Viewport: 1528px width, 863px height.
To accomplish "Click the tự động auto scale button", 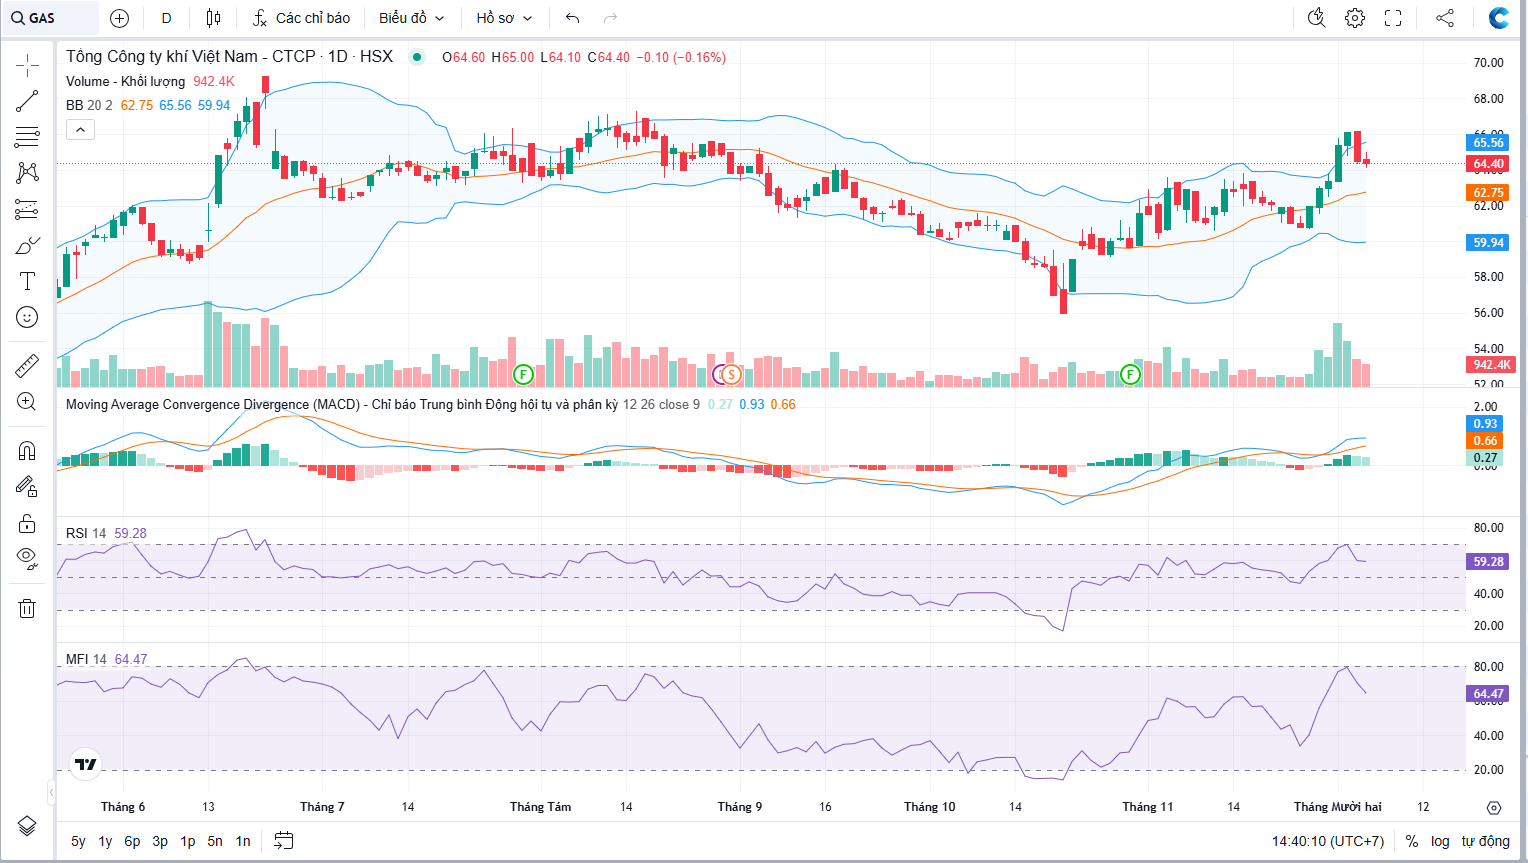I will click(x=1485, y=841).
